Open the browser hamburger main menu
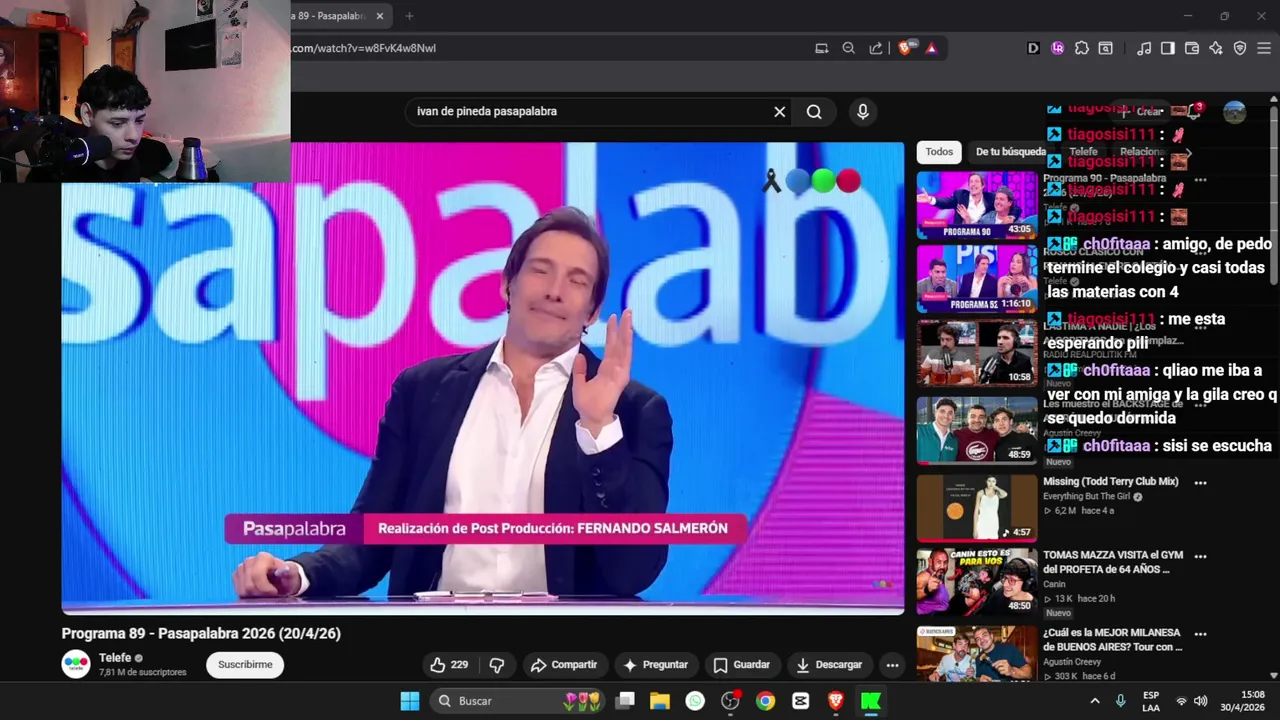1280x720 pixels. point(1264,48)
